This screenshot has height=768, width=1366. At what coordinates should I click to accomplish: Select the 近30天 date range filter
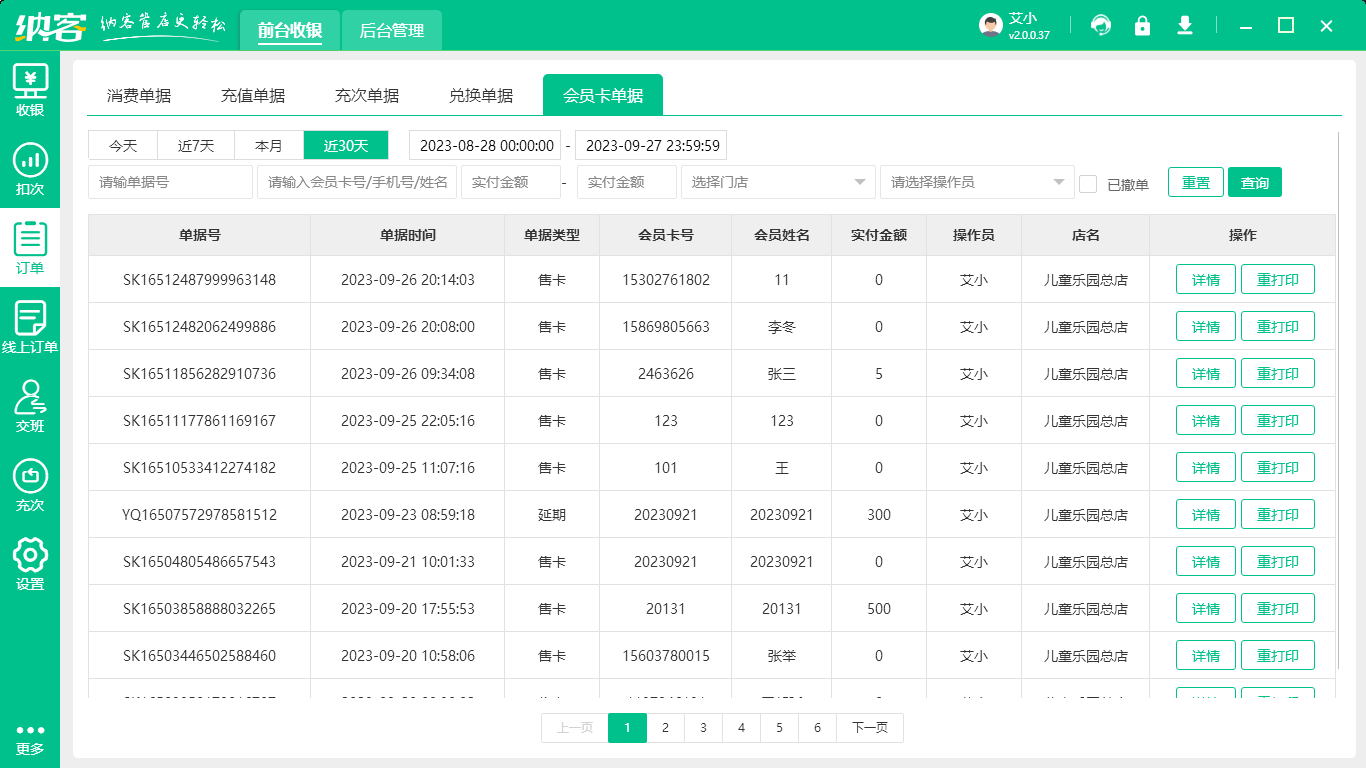point(345,145)
